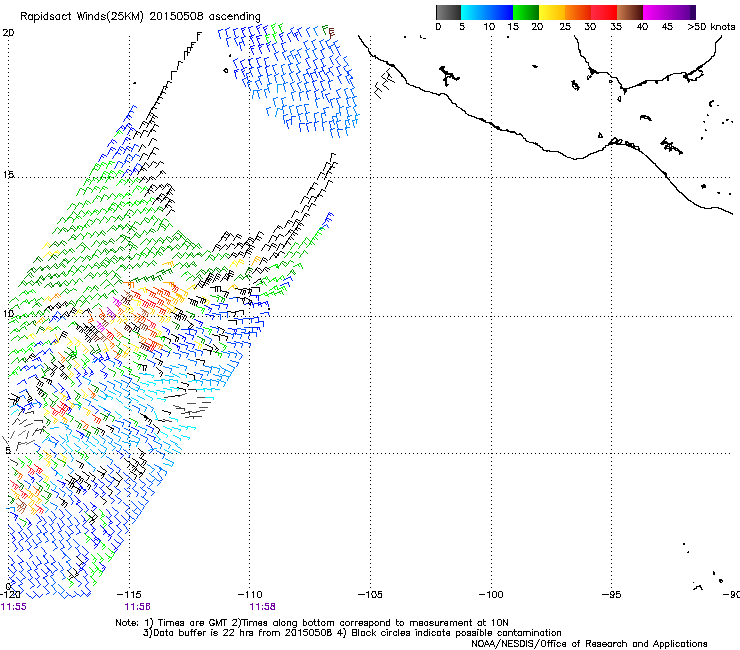The width and height of the screenshot is (740, 650).
Task: Click the cyan-blue 5-15 knots legend gradient
Action: click(x=487, y=12)
